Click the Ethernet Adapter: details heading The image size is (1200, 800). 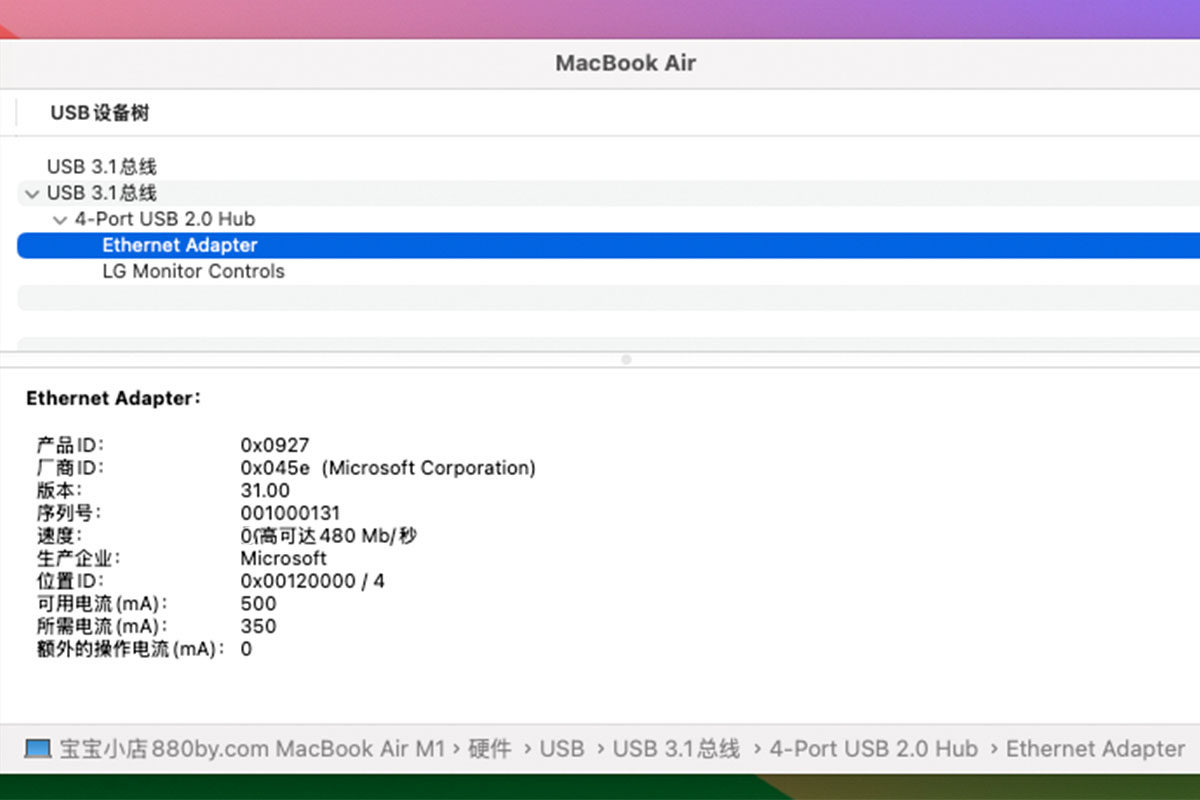pos(114,398)
